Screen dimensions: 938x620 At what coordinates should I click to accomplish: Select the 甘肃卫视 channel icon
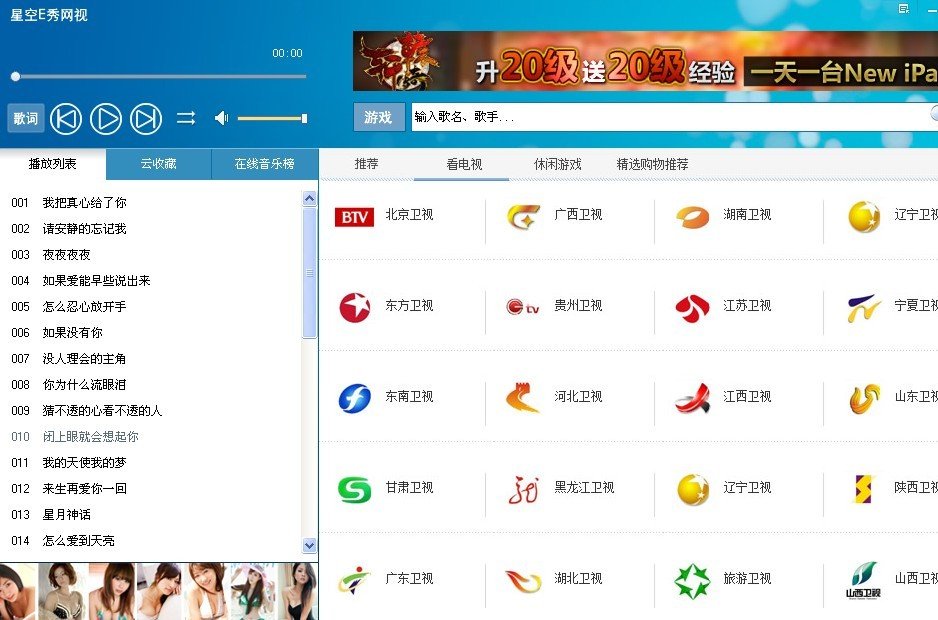pyautogui.click(x=353, y=488)
